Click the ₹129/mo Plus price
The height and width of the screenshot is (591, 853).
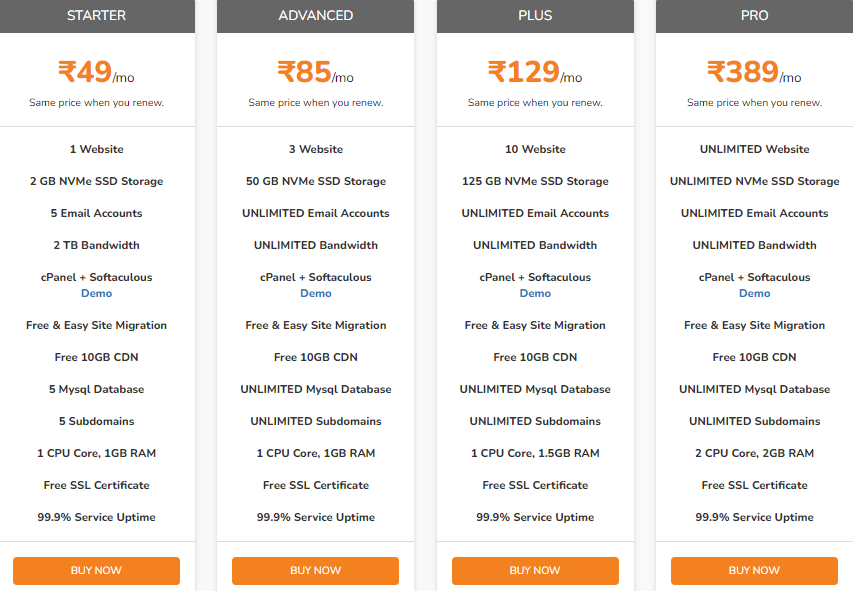pyautogui.click(x=535, y=72)
